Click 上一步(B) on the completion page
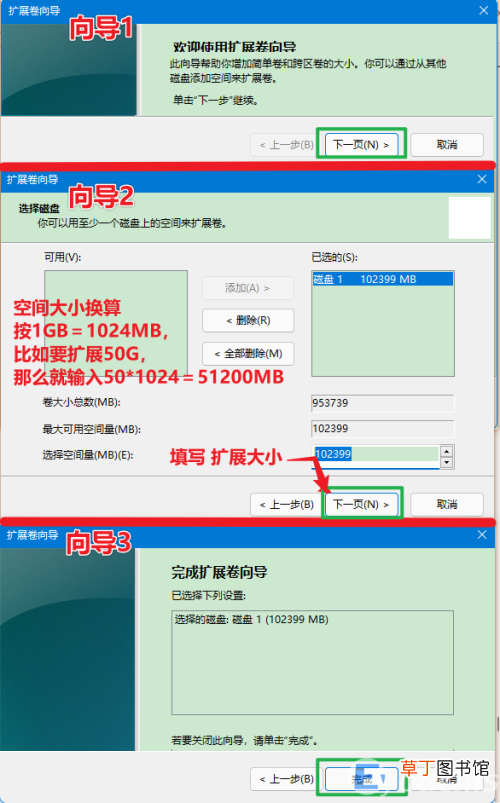Viewport: 500px width, 803px height. pos(286,779)
